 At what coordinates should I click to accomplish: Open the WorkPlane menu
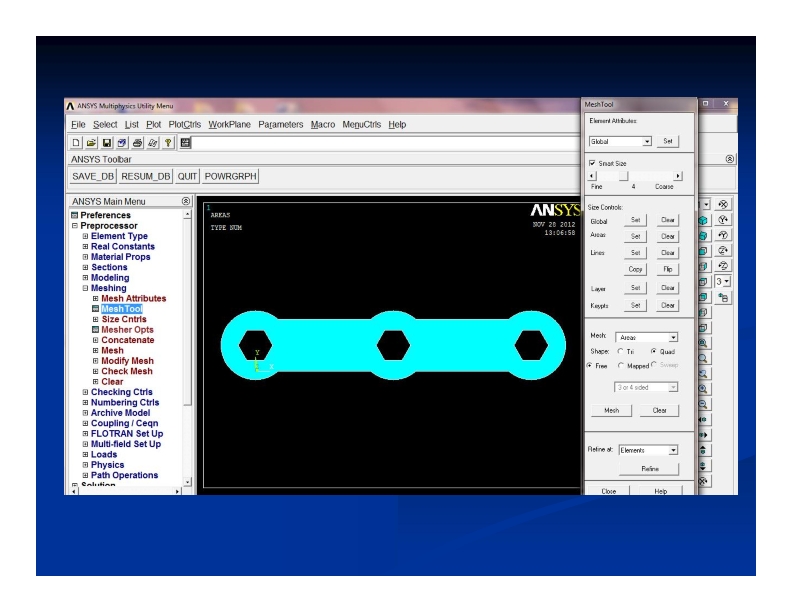[x=229, y=125]
